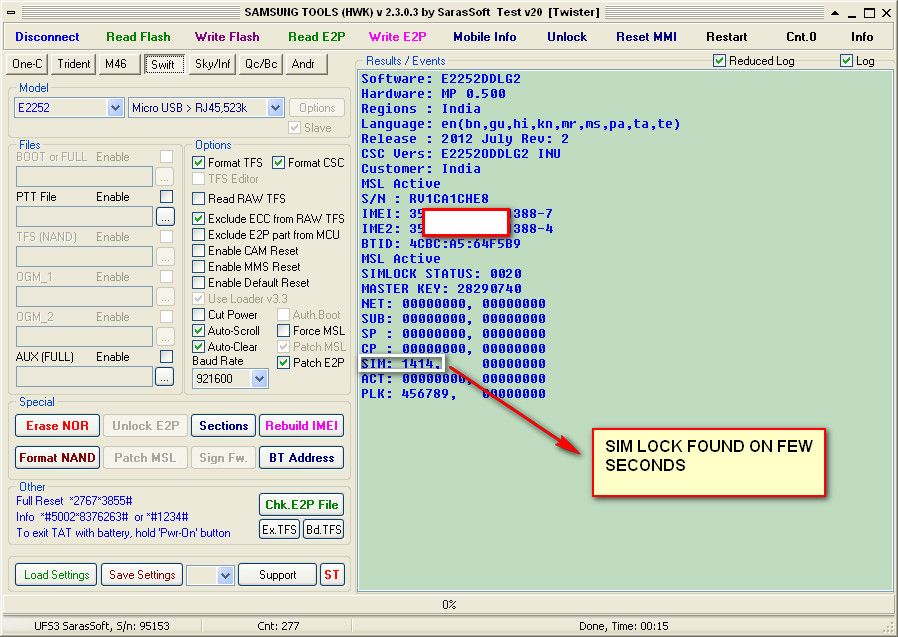This screenshot has width=898, height=637.
Task: Toggle the Log checkbox
Action: [x=846, y=61]
